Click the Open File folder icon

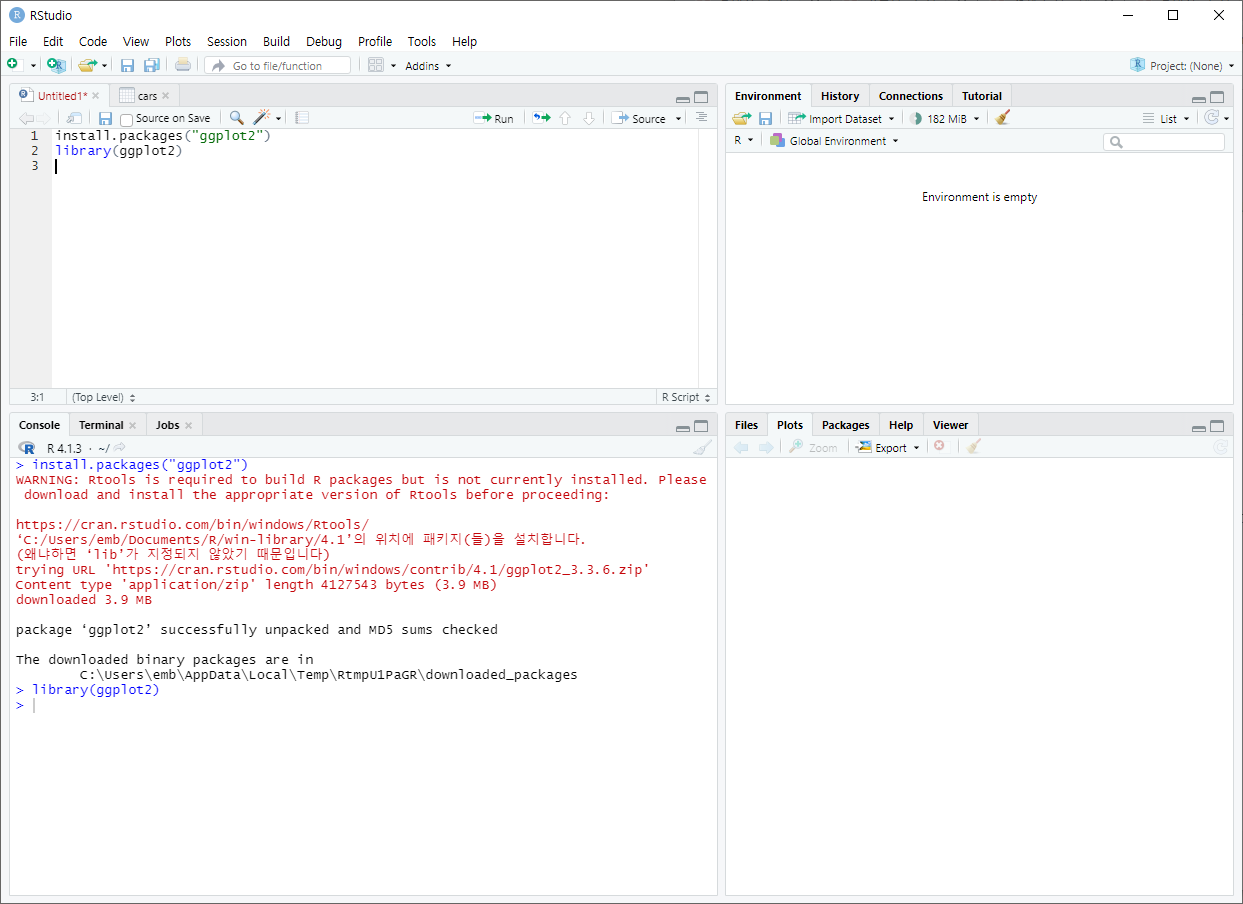[87, 65]
